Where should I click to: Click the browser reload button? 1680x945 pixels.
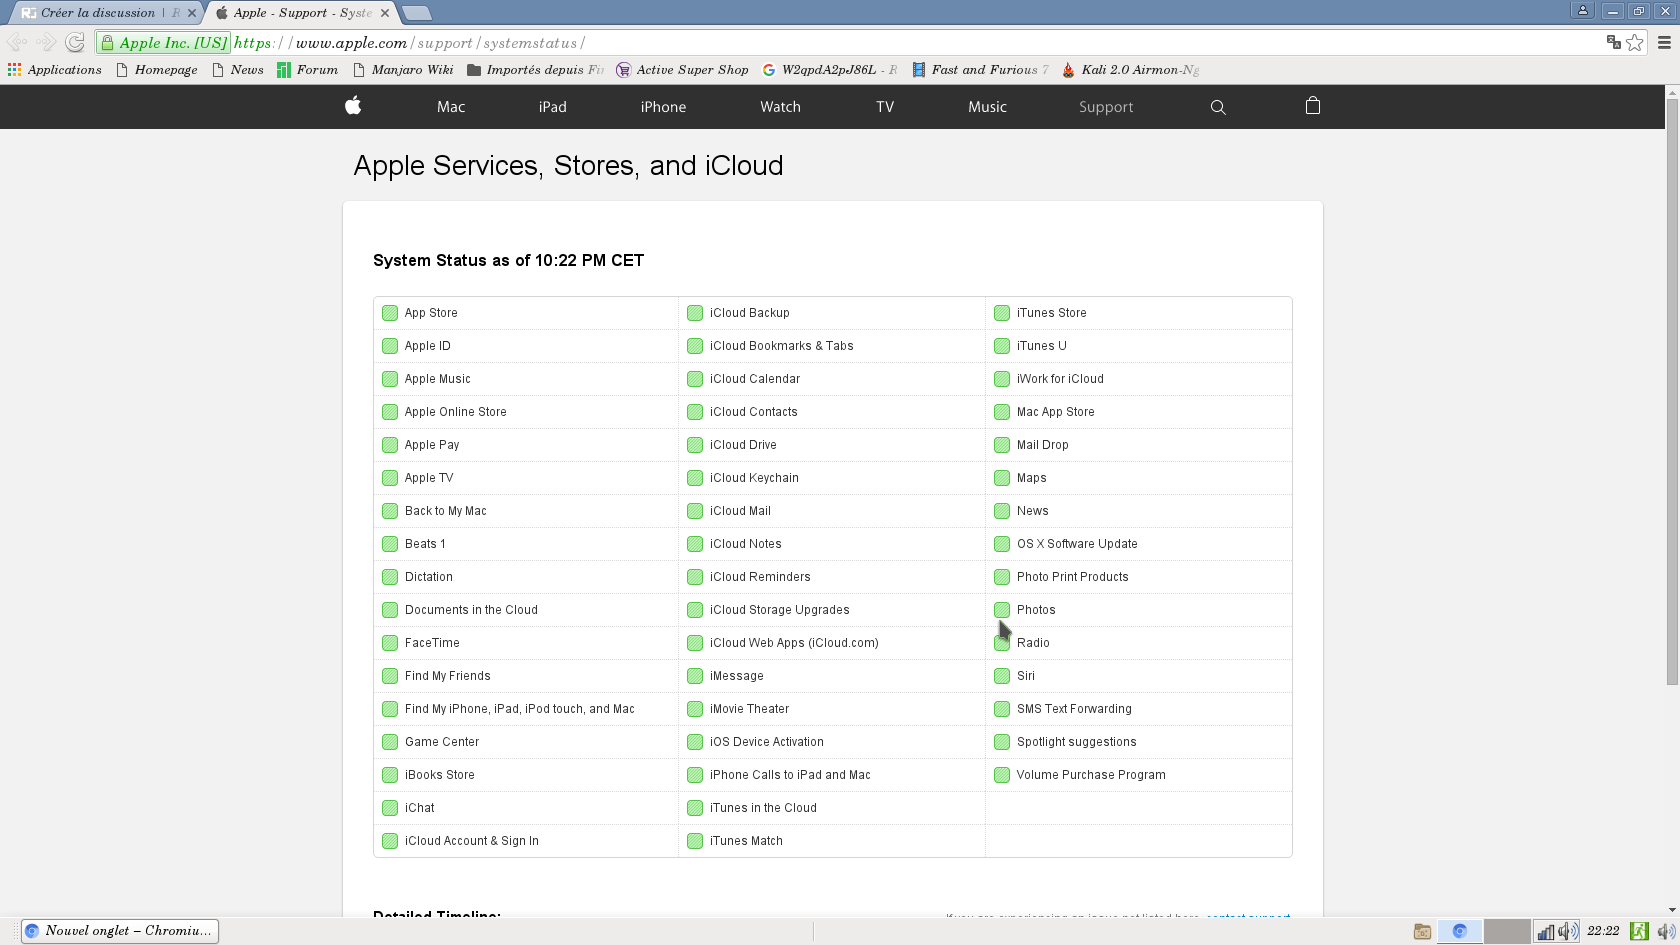(x=75, y=42)
